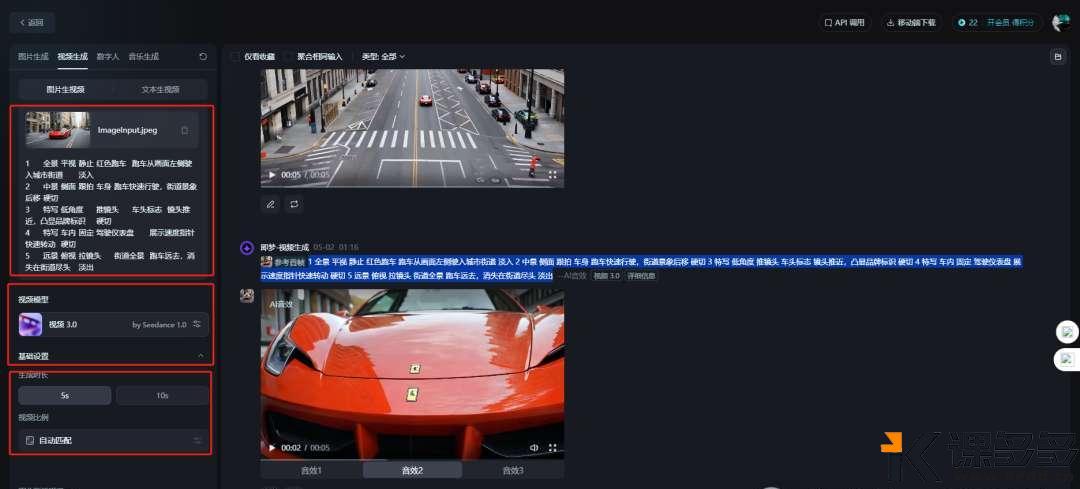
Task: Select the 视频生成 tab
Action: click(72, 56)
